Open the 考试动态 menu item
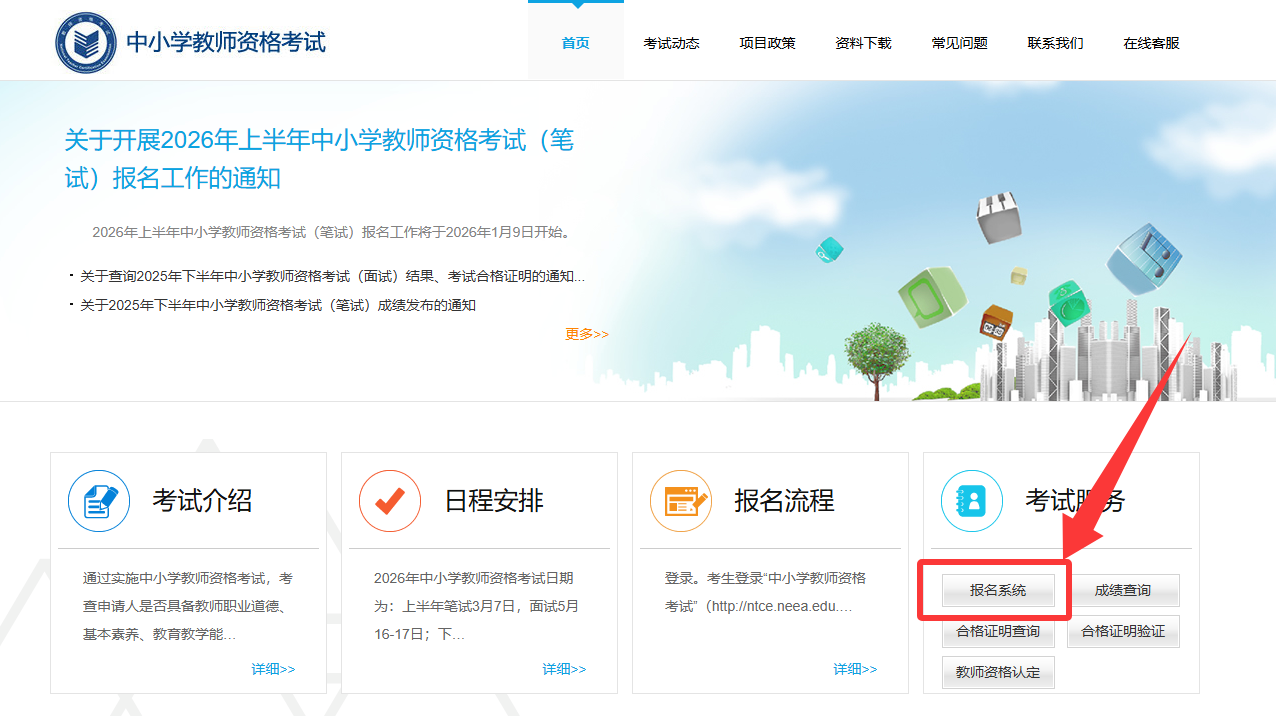This screenshot has width=1276, height=716. click(671, 43)
